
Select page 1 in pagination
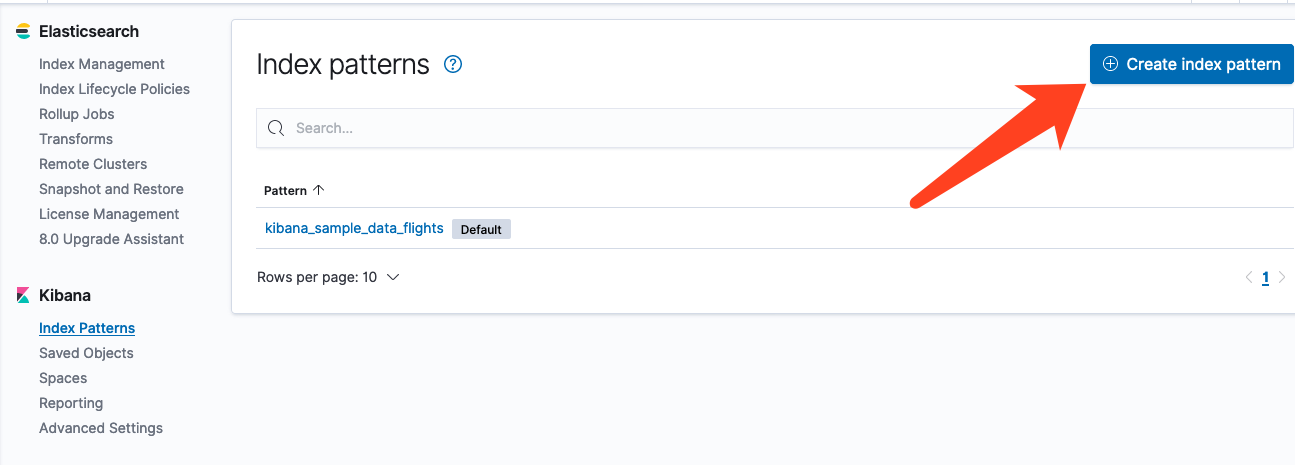click(1265, 278)
